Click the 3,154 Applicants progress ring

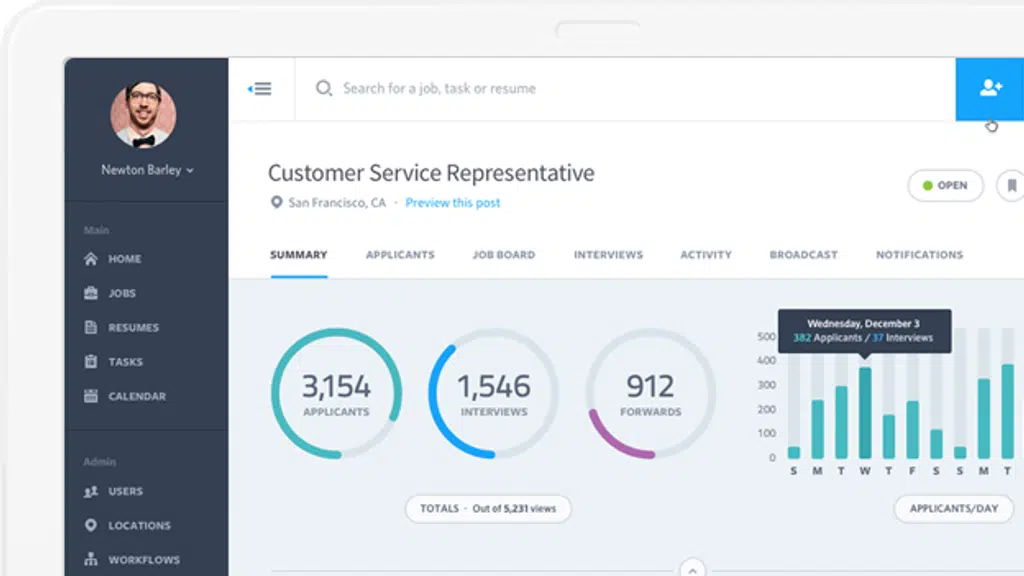coord(336,393)
